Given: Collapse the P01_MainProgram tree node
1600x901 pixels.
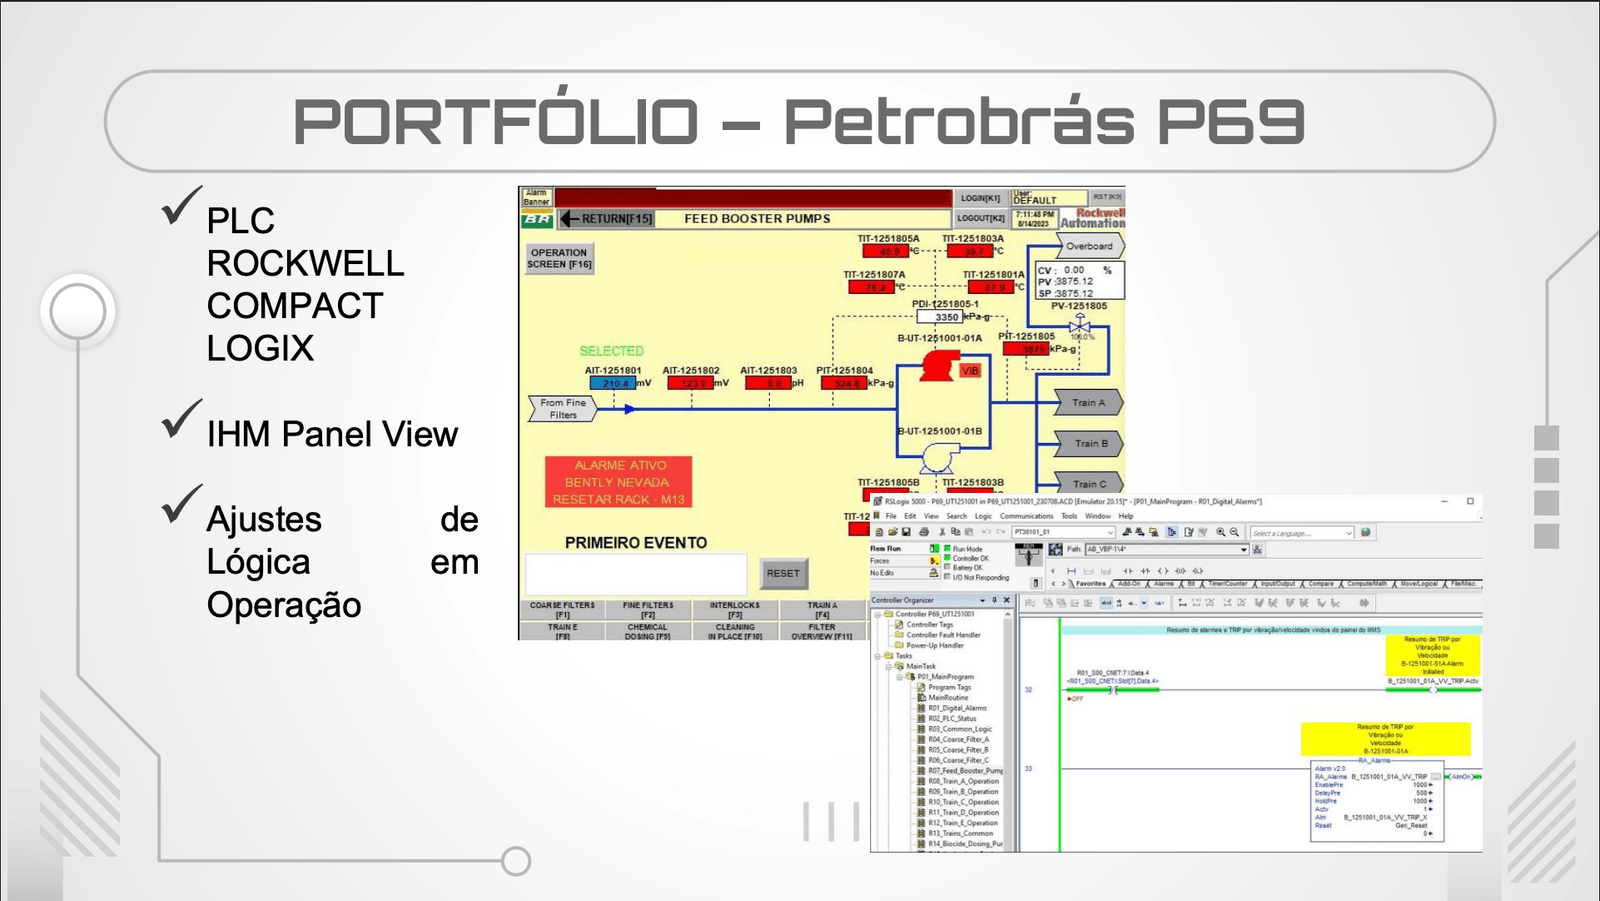Looking at the screenshot, I should 899,677.
